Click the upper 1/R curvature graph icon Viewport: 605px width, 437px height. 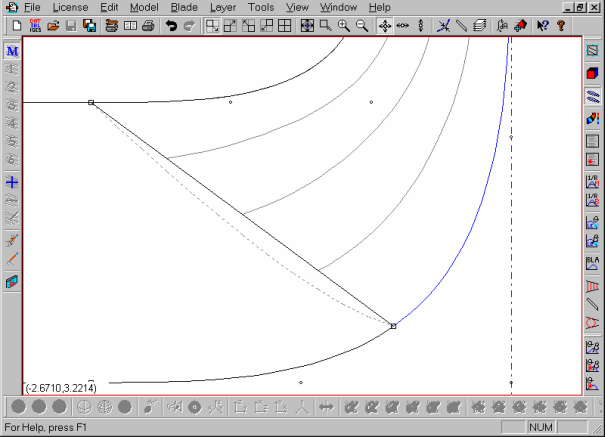click(x=593, y=182)
